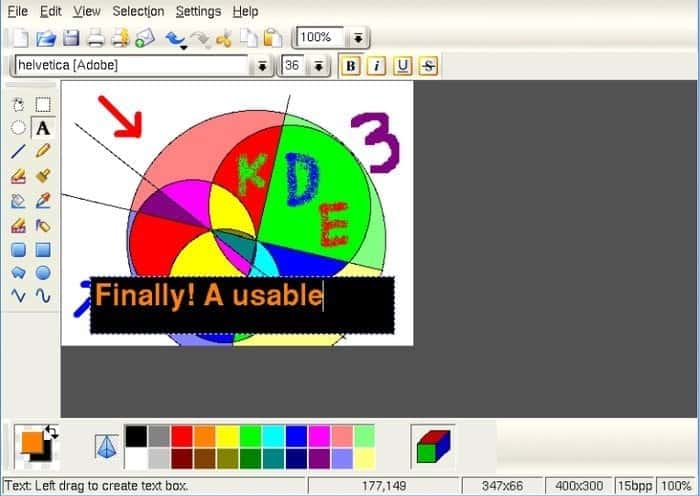Screen dimensions: 700x496
Task: Select the Text tool (letter A)
Action: click(43, 128)
